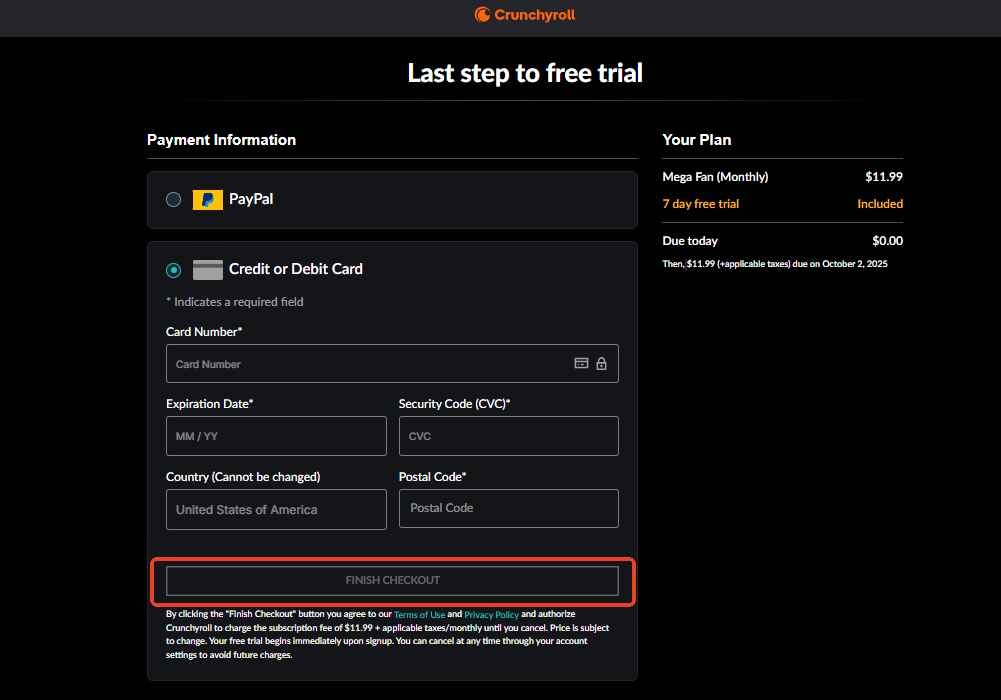Screen dimensions: 1001x700
Task: Click the PayPal payment option label
Action: pyautogui.click(x=251, y=199)
